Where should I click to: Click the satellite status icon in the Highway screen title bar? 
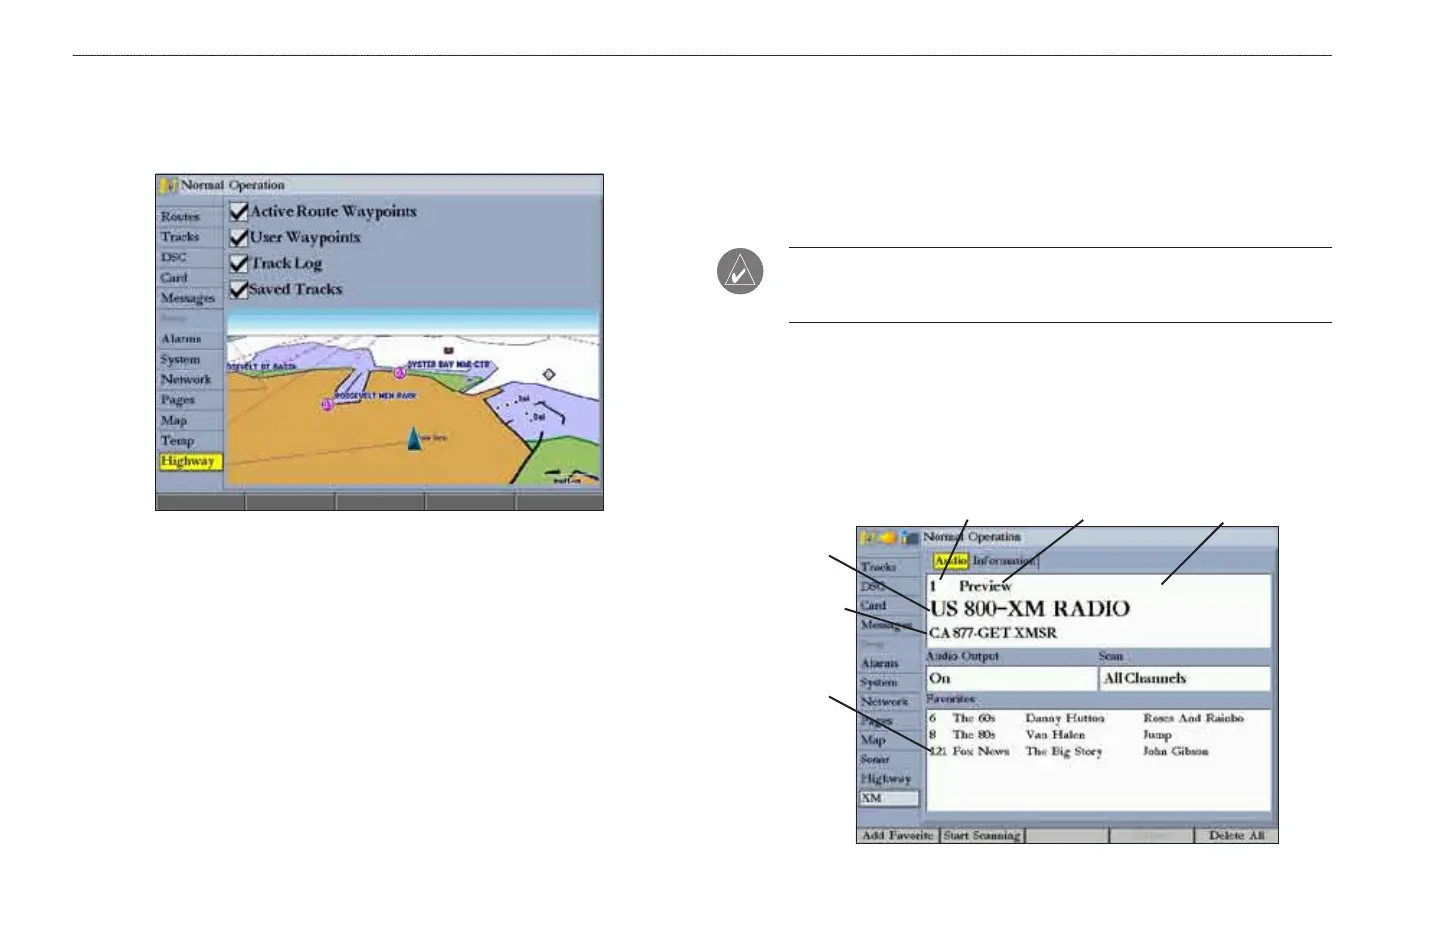point(167,185)
